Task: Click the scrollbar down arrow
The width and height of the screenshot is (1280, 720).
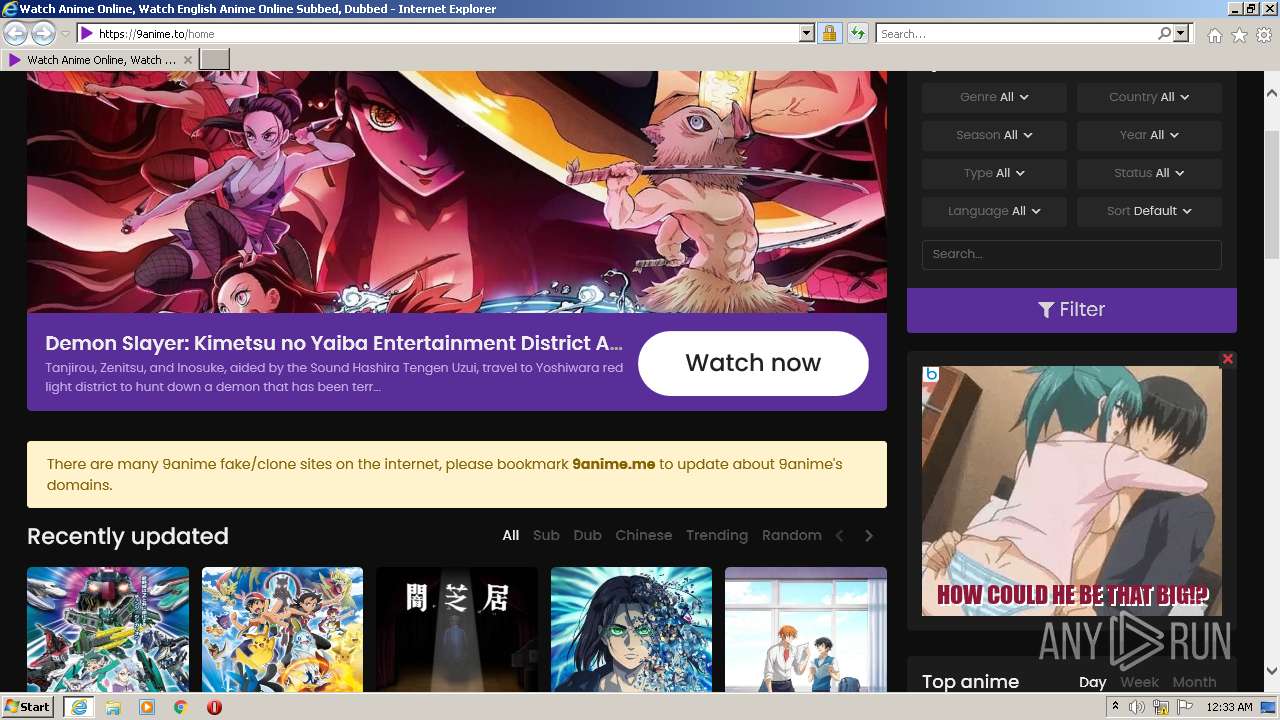Action: click(1271, 671)
